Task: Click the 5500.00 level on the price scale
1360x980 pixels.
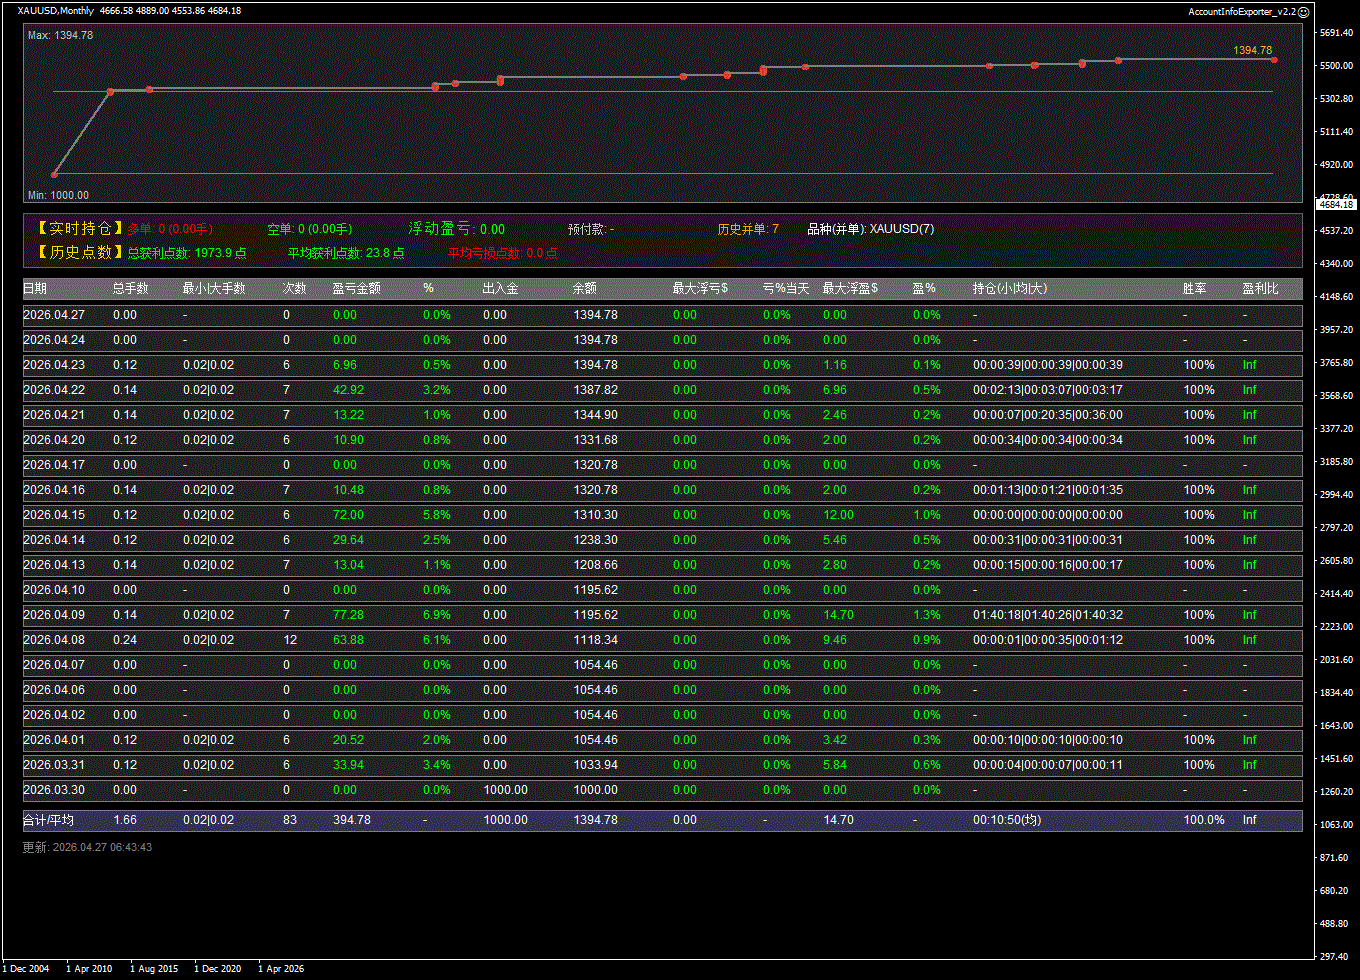Action: coord(1335,66)
